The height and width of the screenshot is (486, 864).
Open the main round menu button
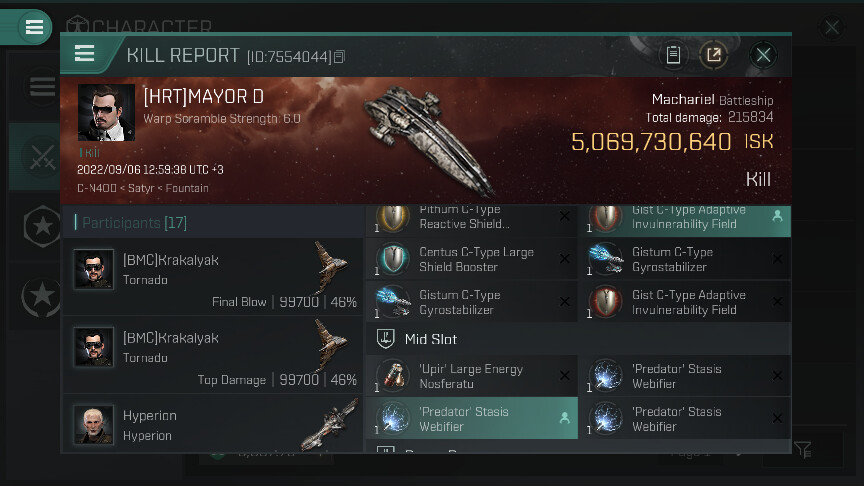[33, 26]
